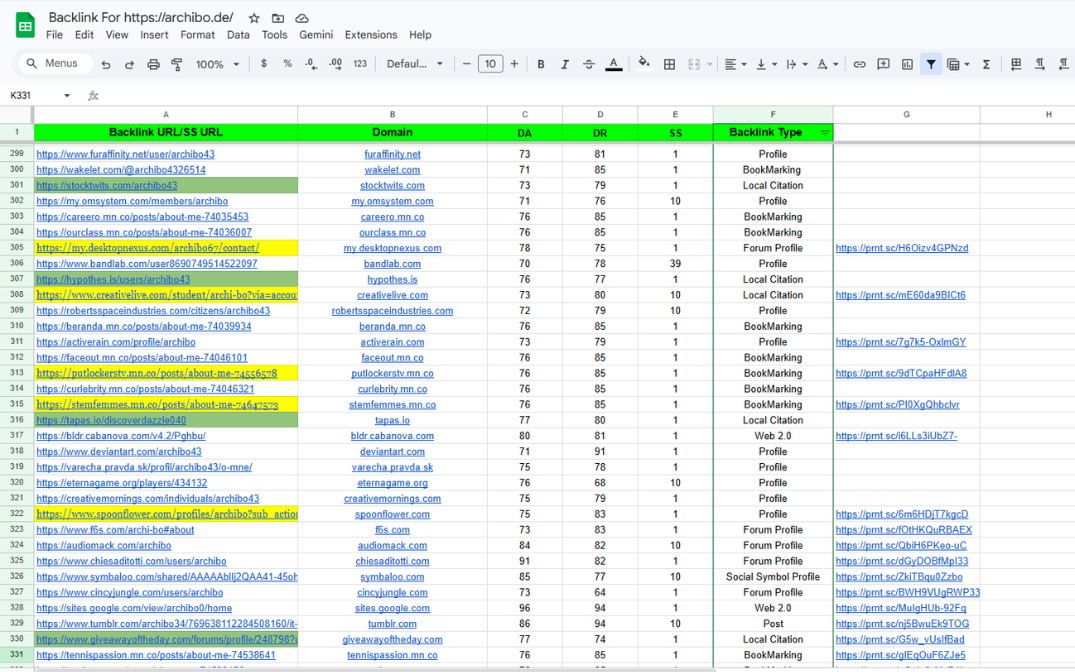Viewport: 1075px width, 672px height.
Task: Star this spreadsheet document
Action: click(254, 18)
